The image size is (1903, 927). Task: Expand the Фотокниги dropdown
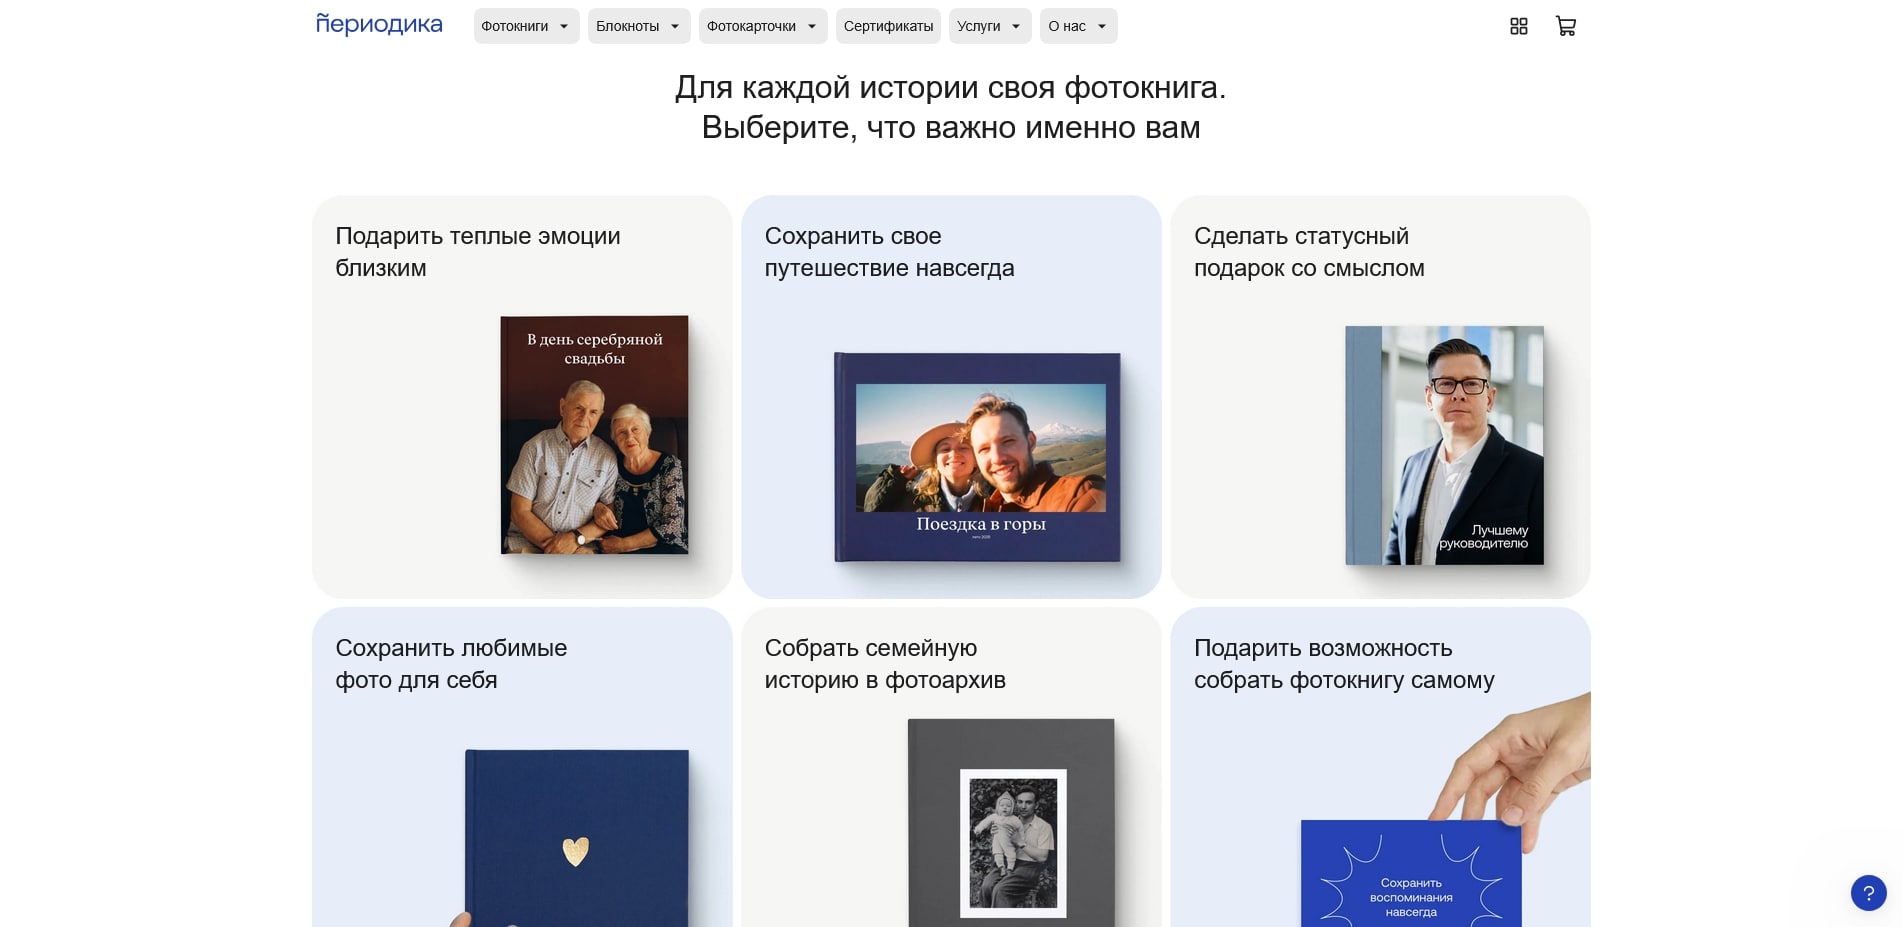point(525,26)
